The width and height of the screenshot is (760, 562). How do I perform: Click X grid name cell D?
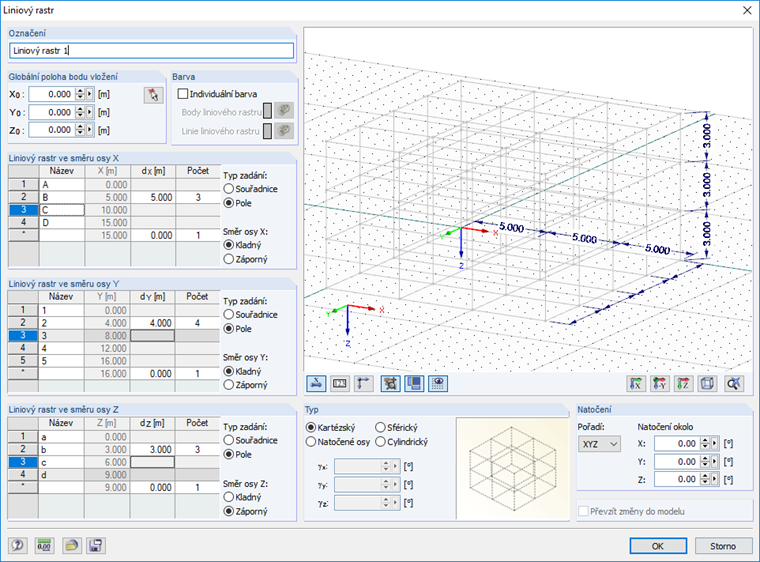pos(62,223)
